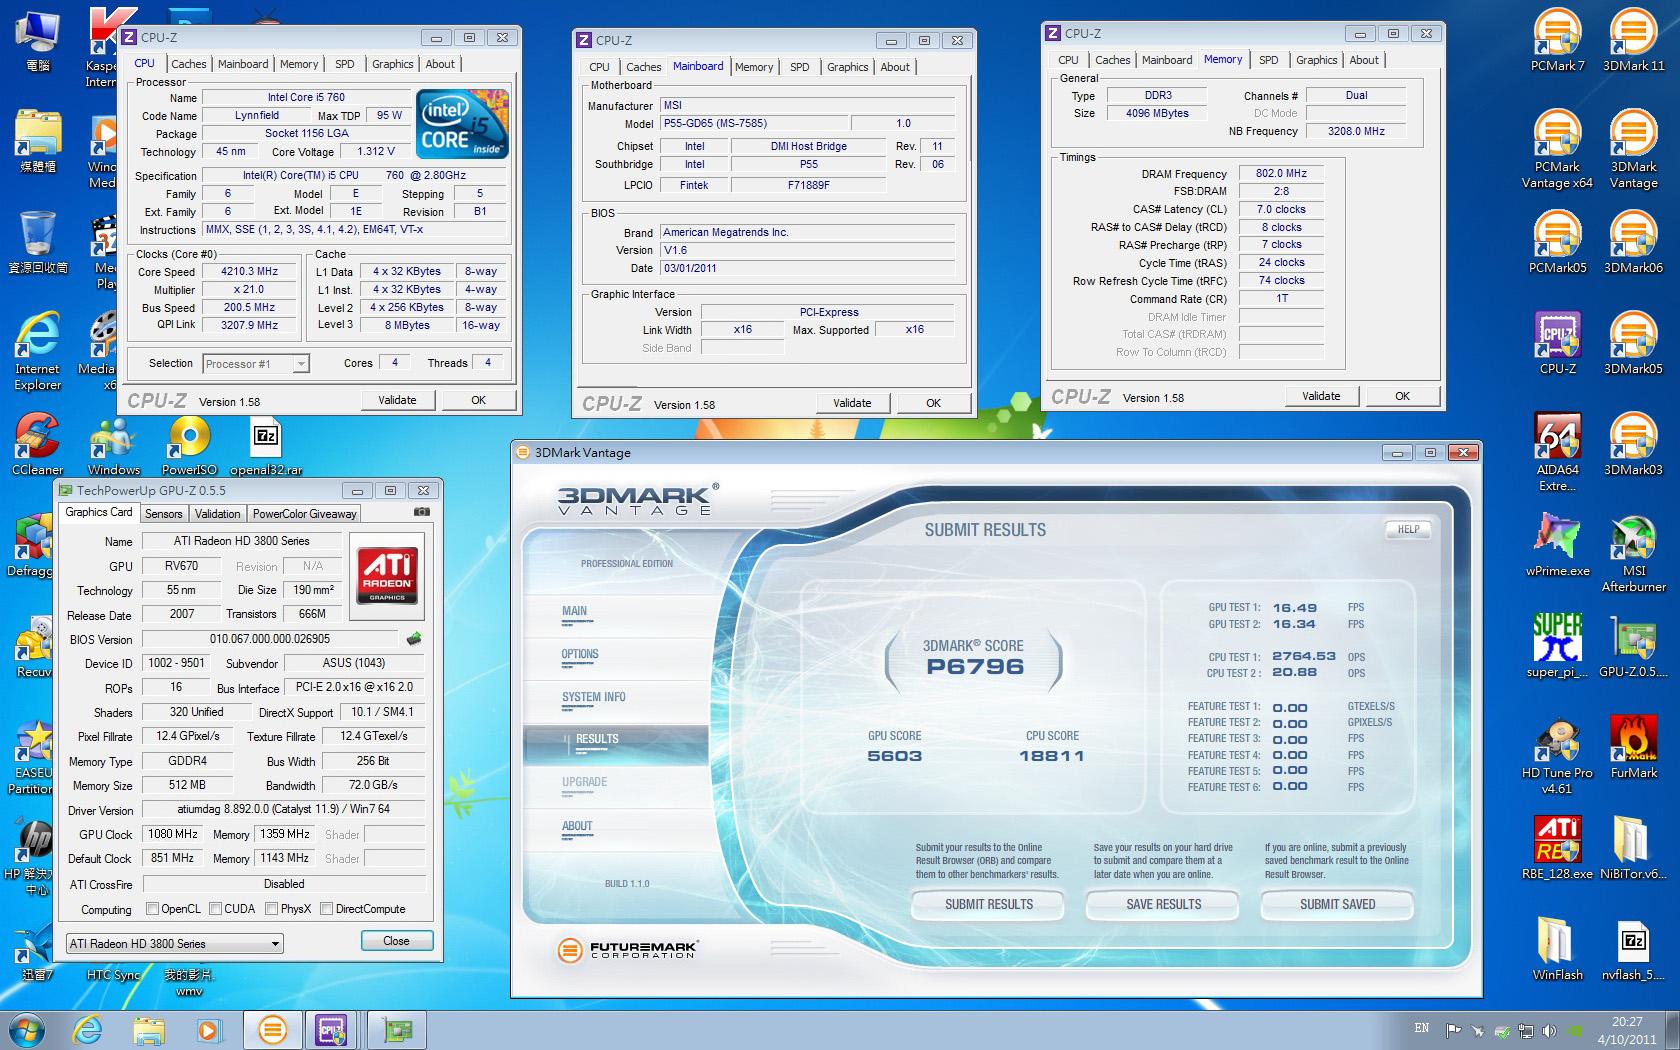Open PowerColor Giveaway tab in GPU-Z
Image resolution: width=1680 pixels, height=1050 pixels.
tap(304, 514)
